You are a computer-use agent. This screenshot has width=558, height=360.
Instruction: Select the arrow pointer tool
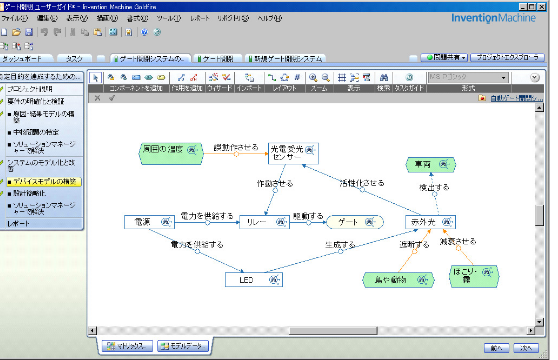click(x=95, y=78)
